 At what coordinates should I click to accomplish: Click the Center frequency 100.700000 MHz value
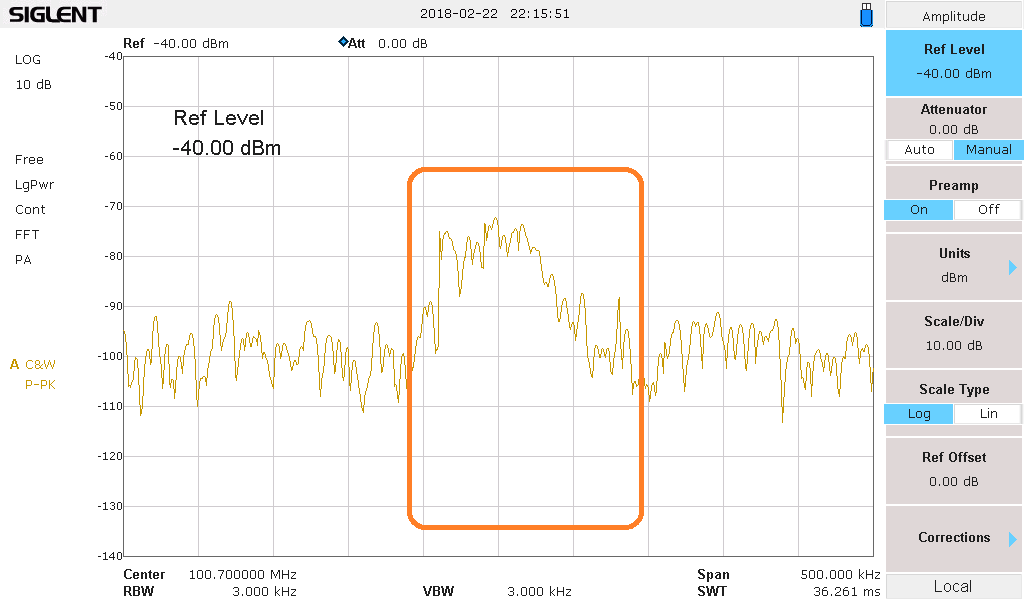point(242,575)
